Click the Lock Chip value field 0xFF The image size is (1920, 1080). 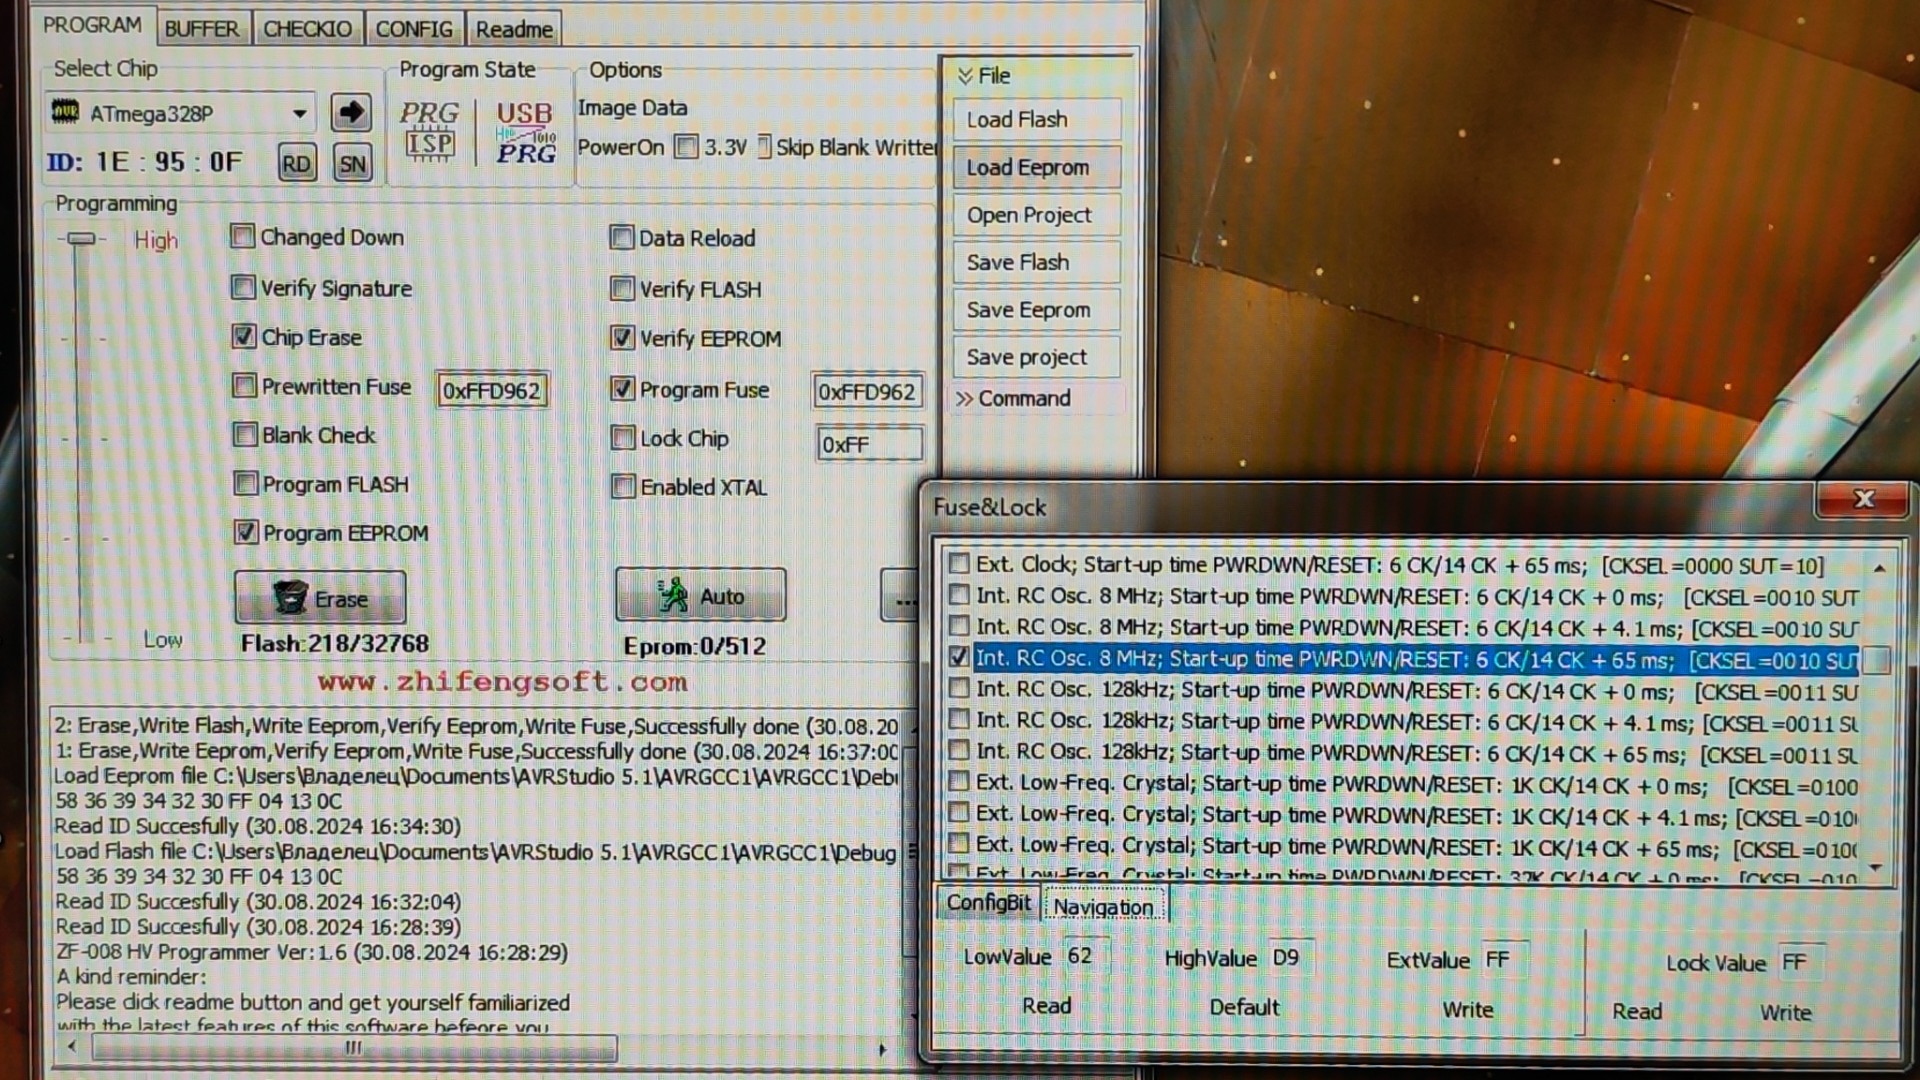tap(869, 444)
